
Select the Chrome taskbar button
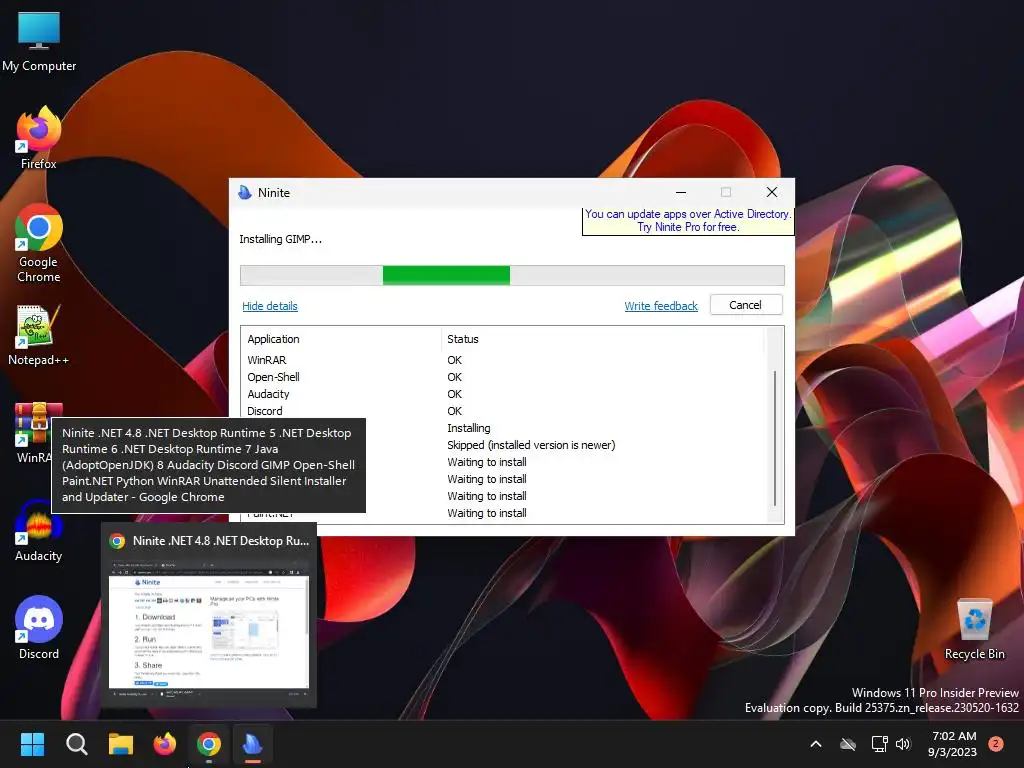pos(209,744)
